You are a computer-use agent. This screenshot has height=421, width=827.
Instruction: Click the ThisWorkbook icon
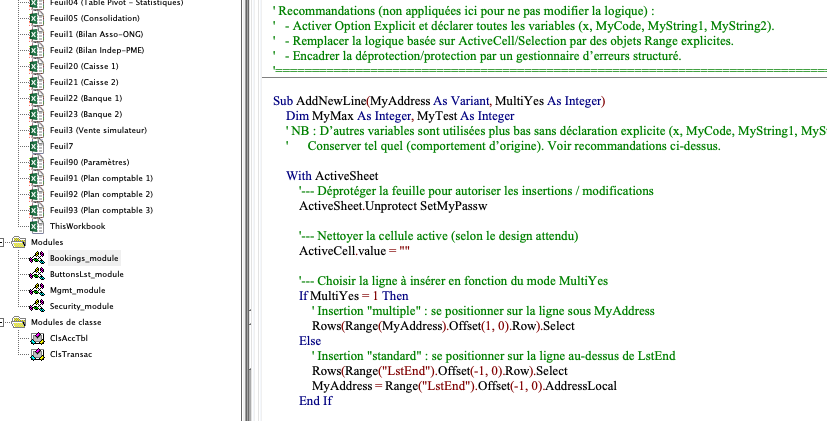38,226
